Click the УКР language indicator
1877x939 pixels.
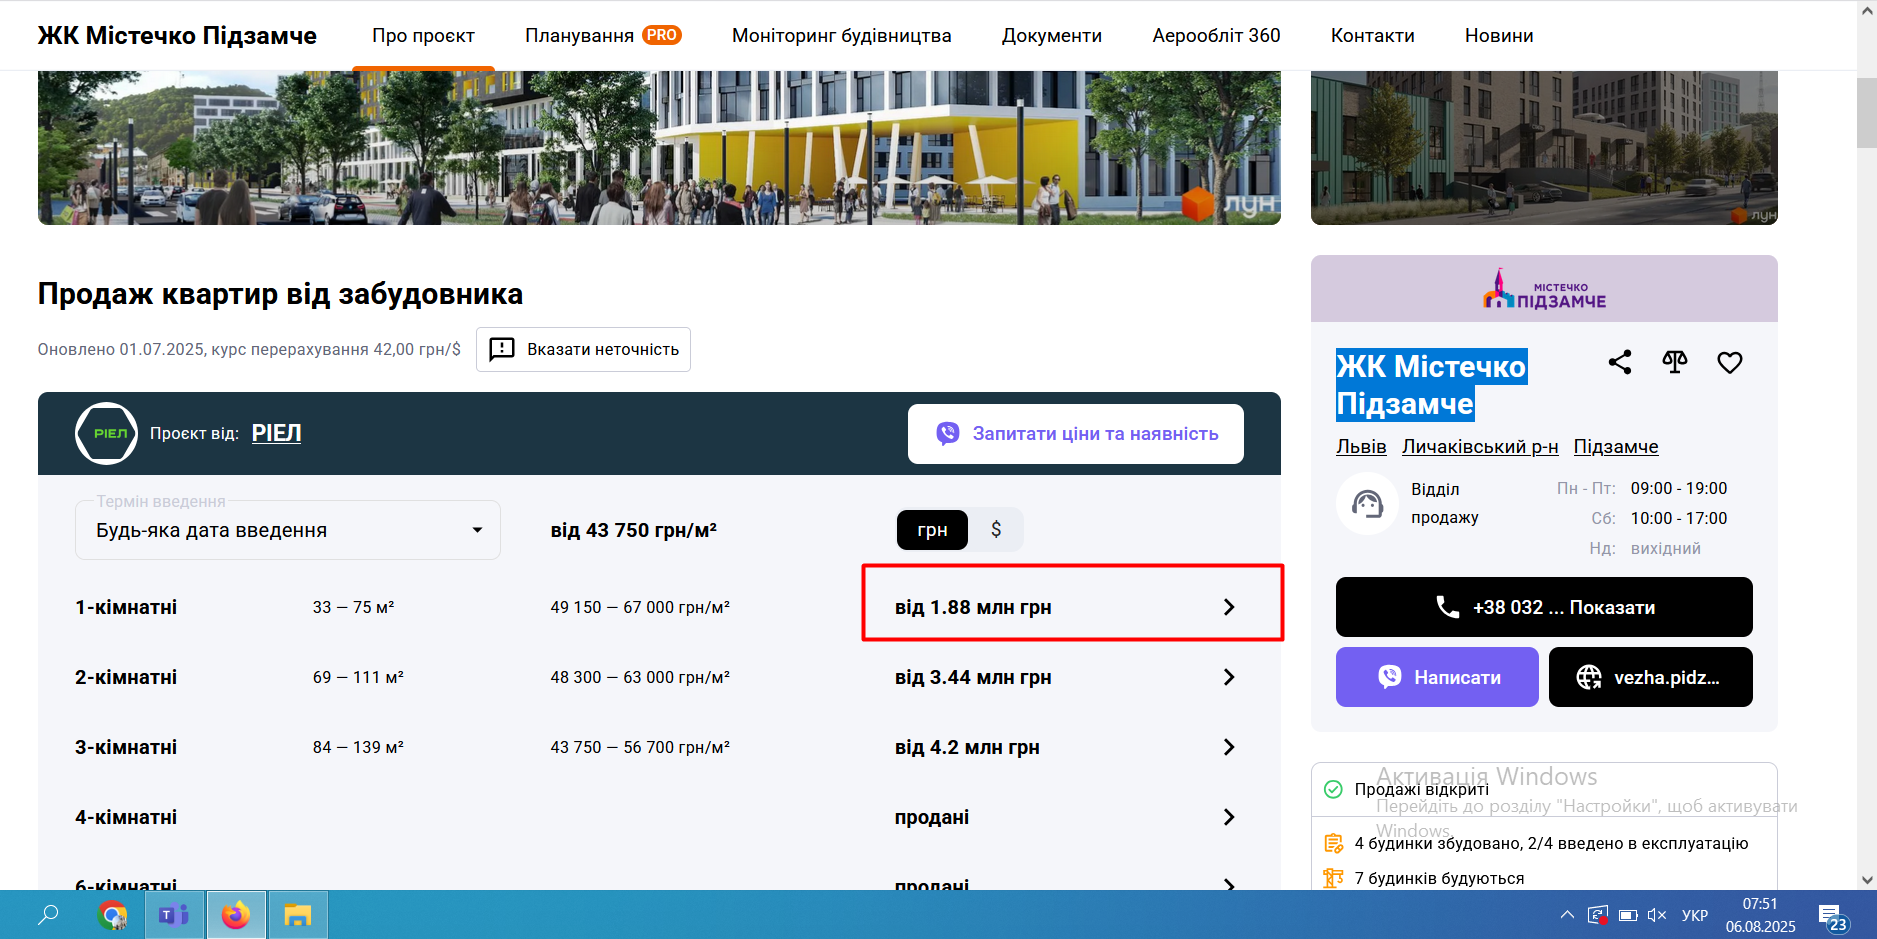(1695, 915)
